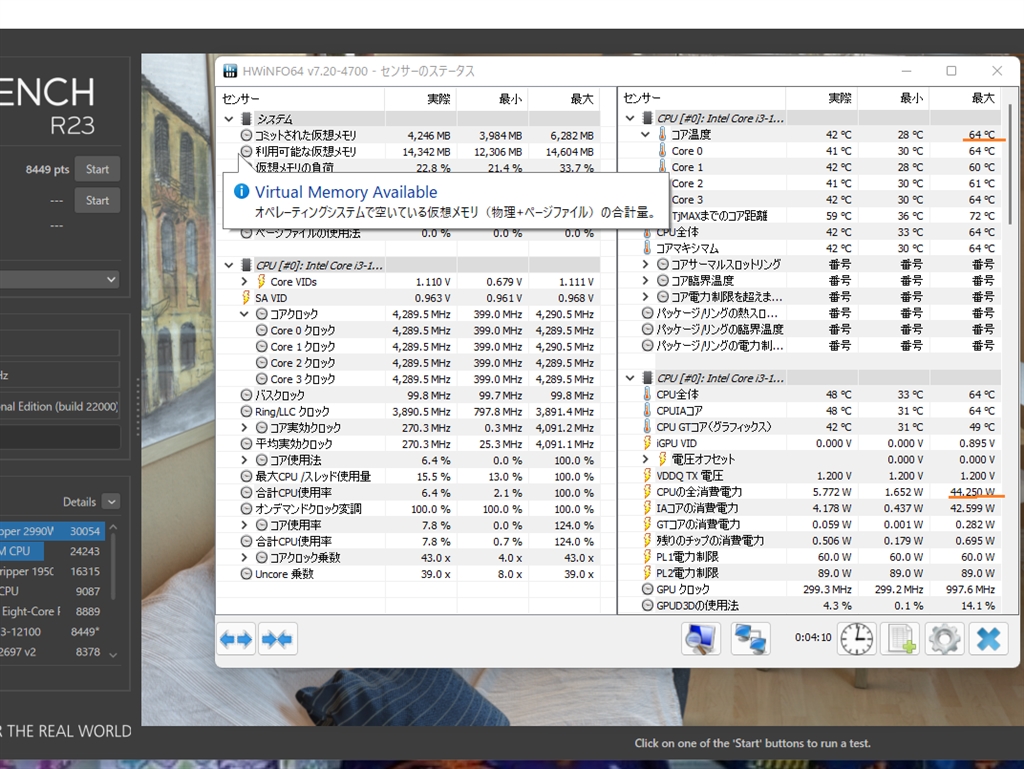Viewport: 1024px width, 769px height.
Task: Maximize the HWiNFO64 sensor window
Action: pyautogui.click(x=952, y=71)
